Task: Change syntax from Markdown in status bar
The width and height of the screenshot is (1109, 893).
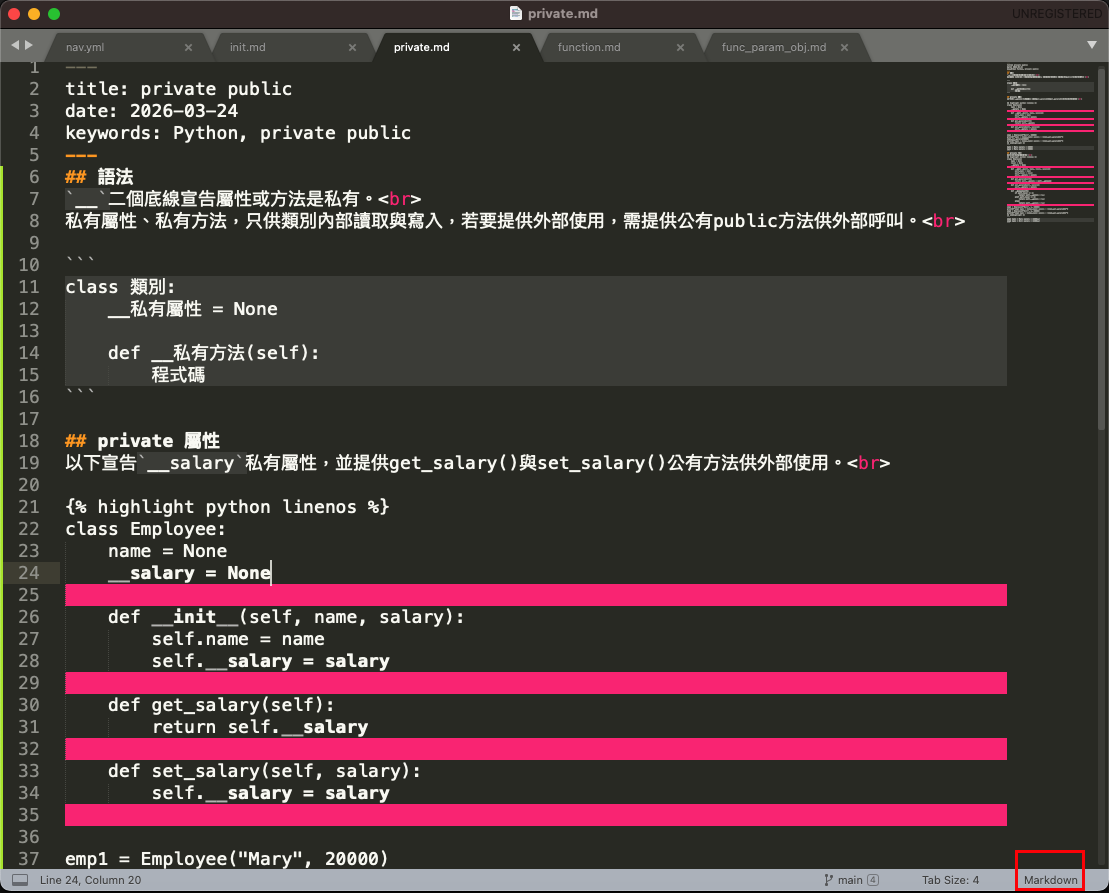Action: 1050,880
